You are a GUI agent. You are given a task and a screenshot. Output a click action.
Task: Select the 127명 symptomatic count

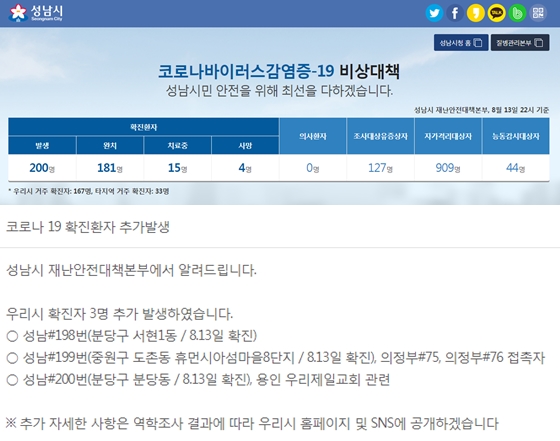pyautogui.click(x=380, y=167)
